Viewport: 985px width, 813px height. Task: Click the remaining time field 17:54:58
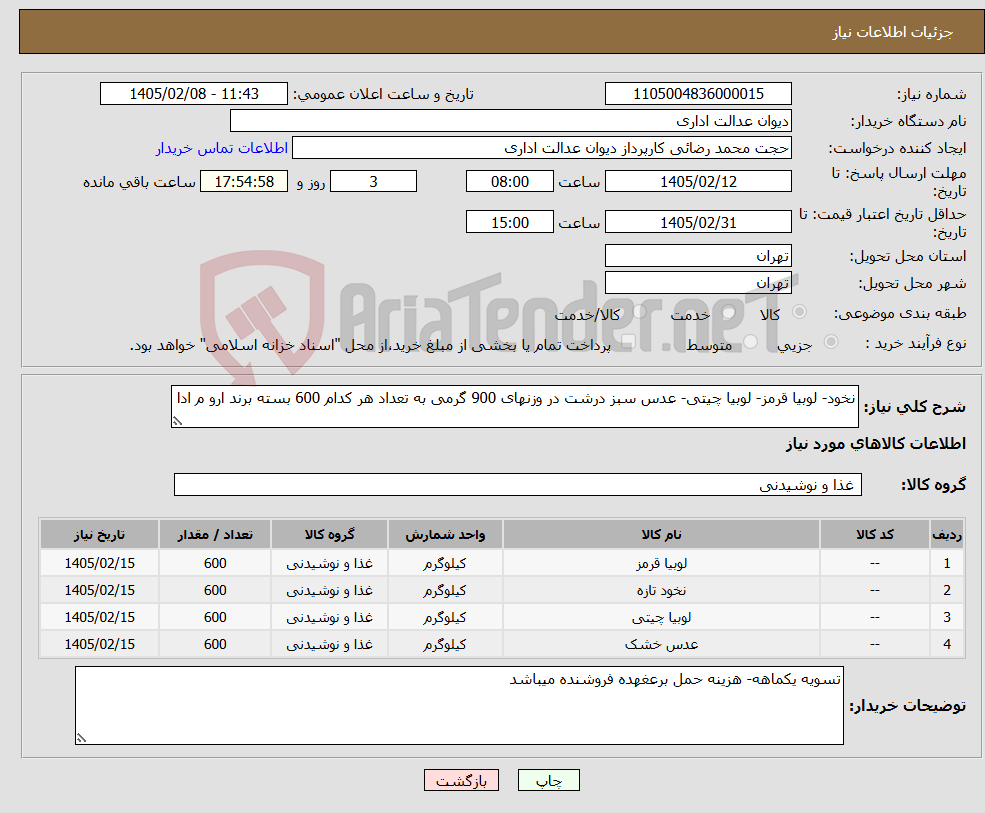click(244, 182)
